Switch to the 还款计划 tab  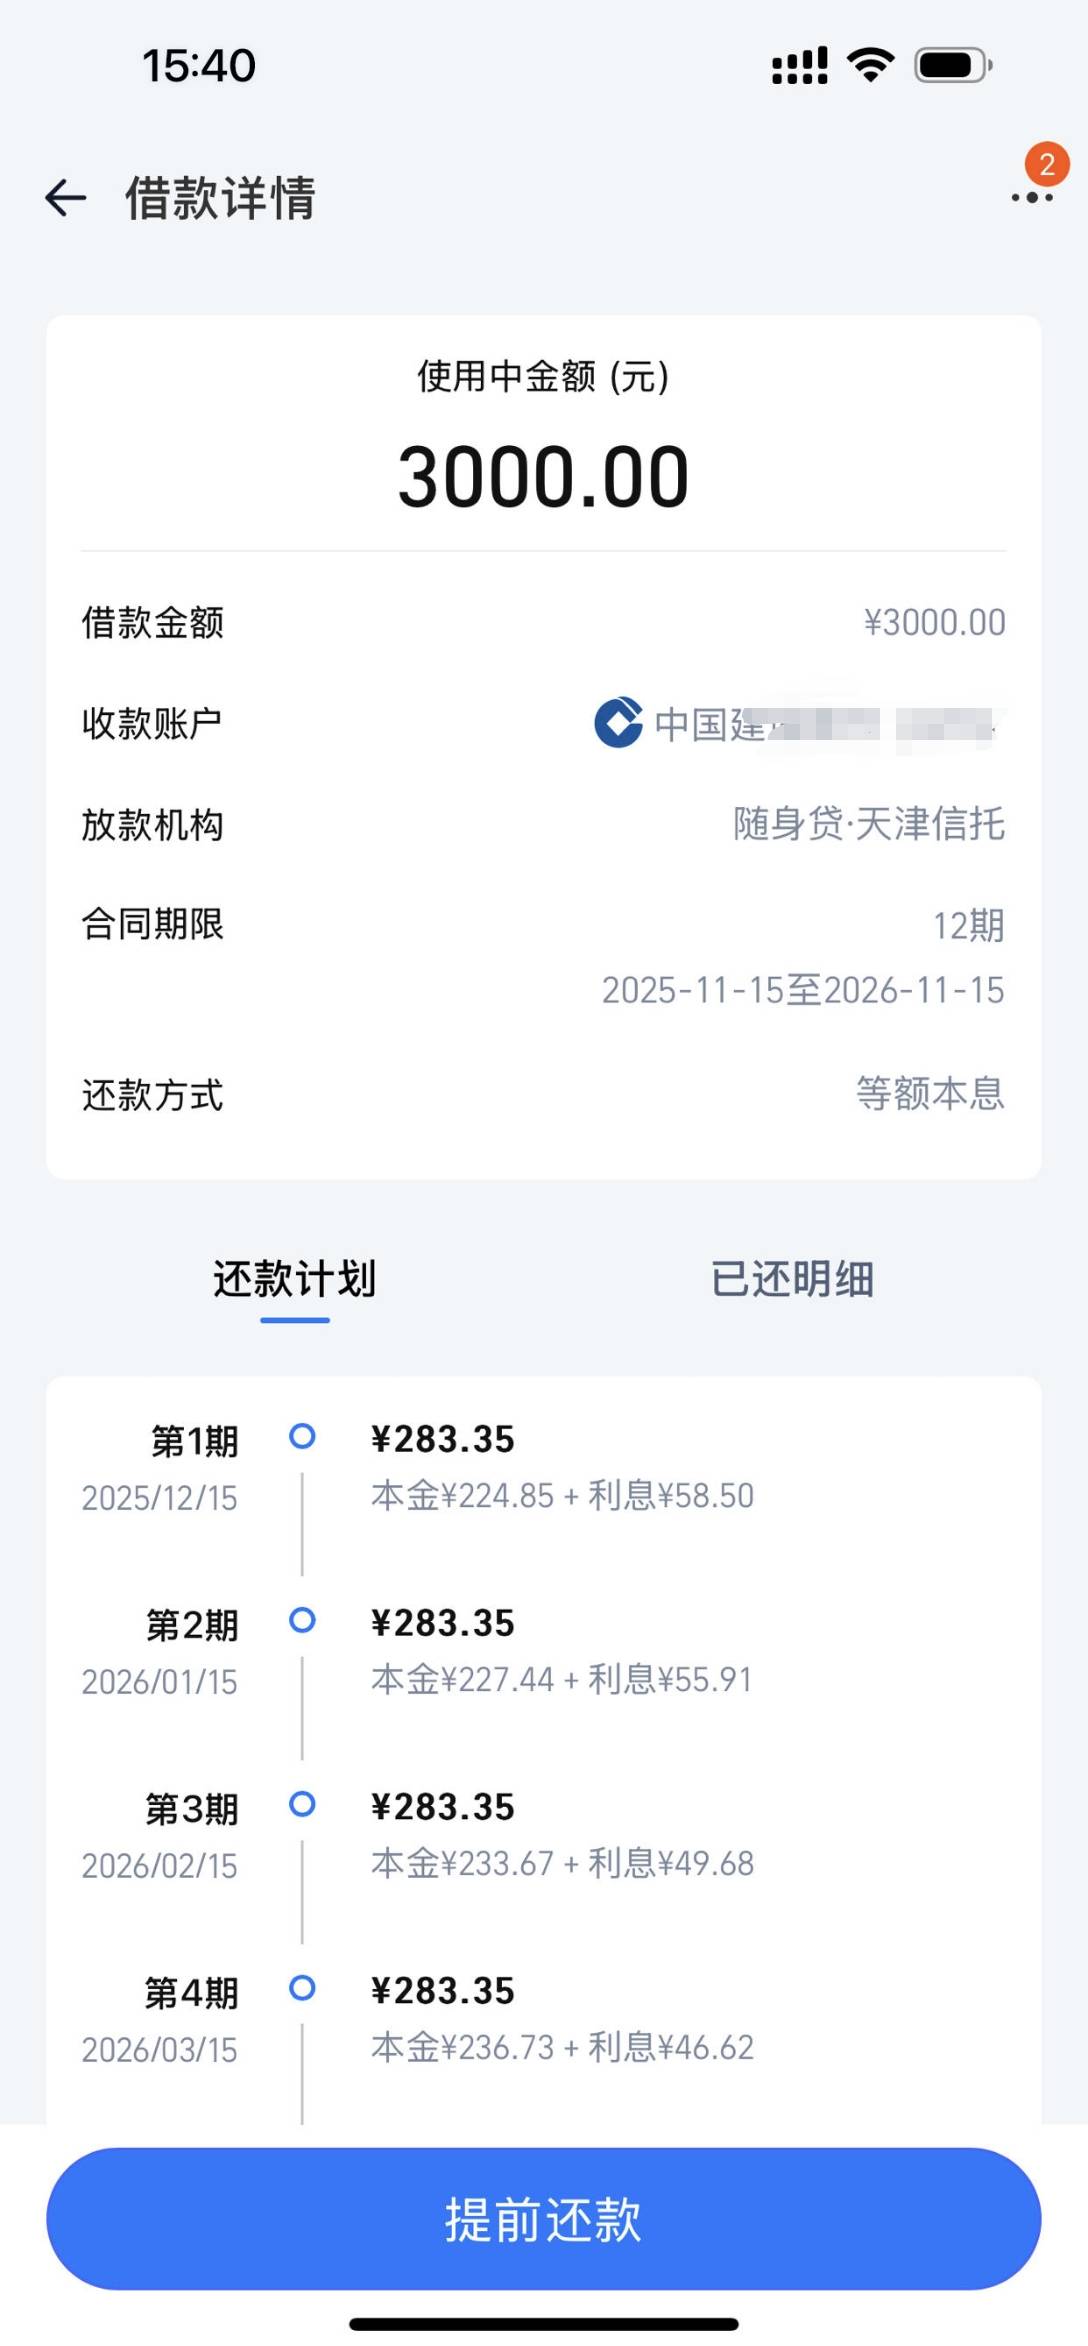pos(295,1280)
